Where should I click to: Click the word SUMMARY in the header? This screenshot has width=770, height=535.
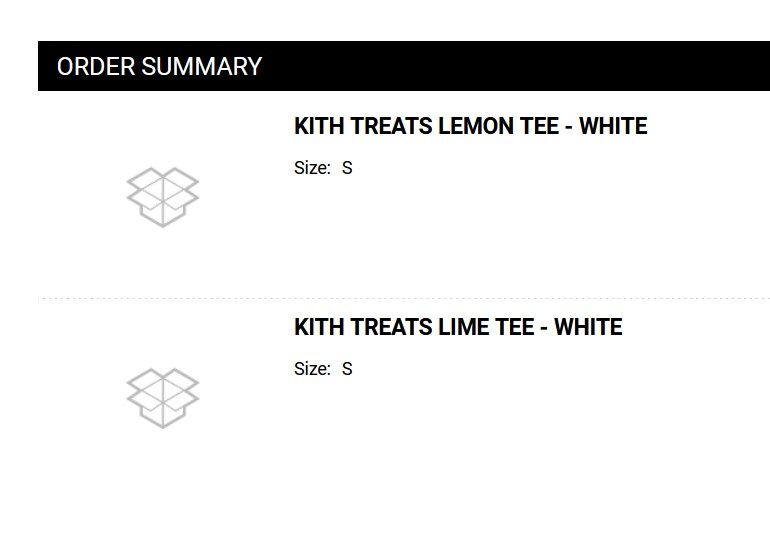coord(201,67)
